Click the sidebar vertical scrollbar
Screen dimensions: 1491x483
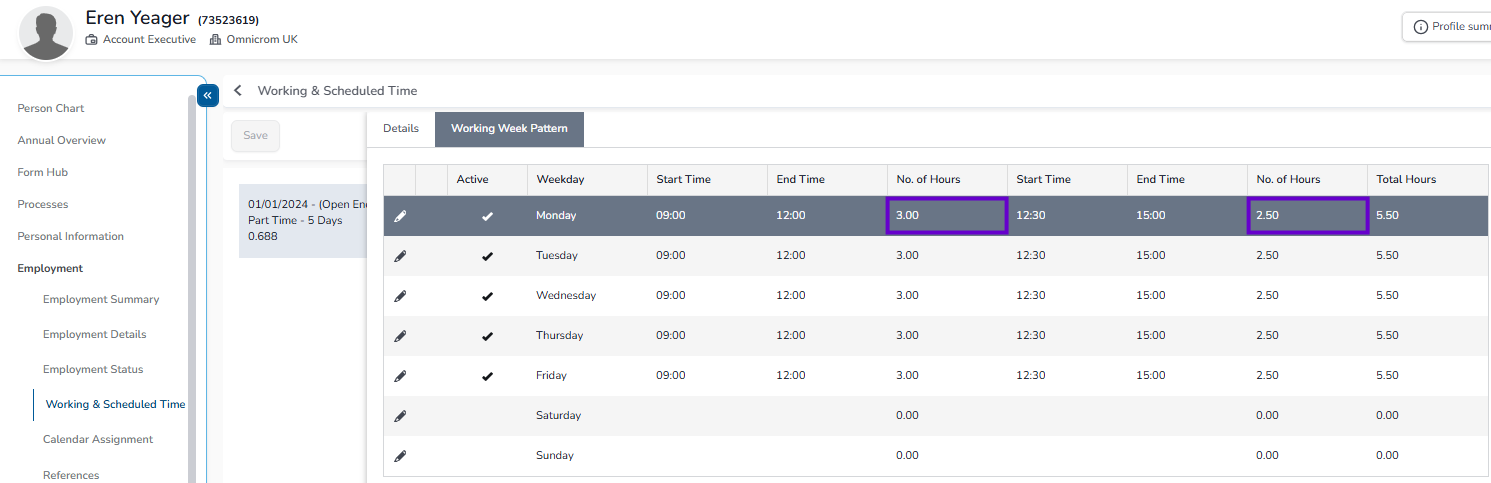tap(192, 289)
